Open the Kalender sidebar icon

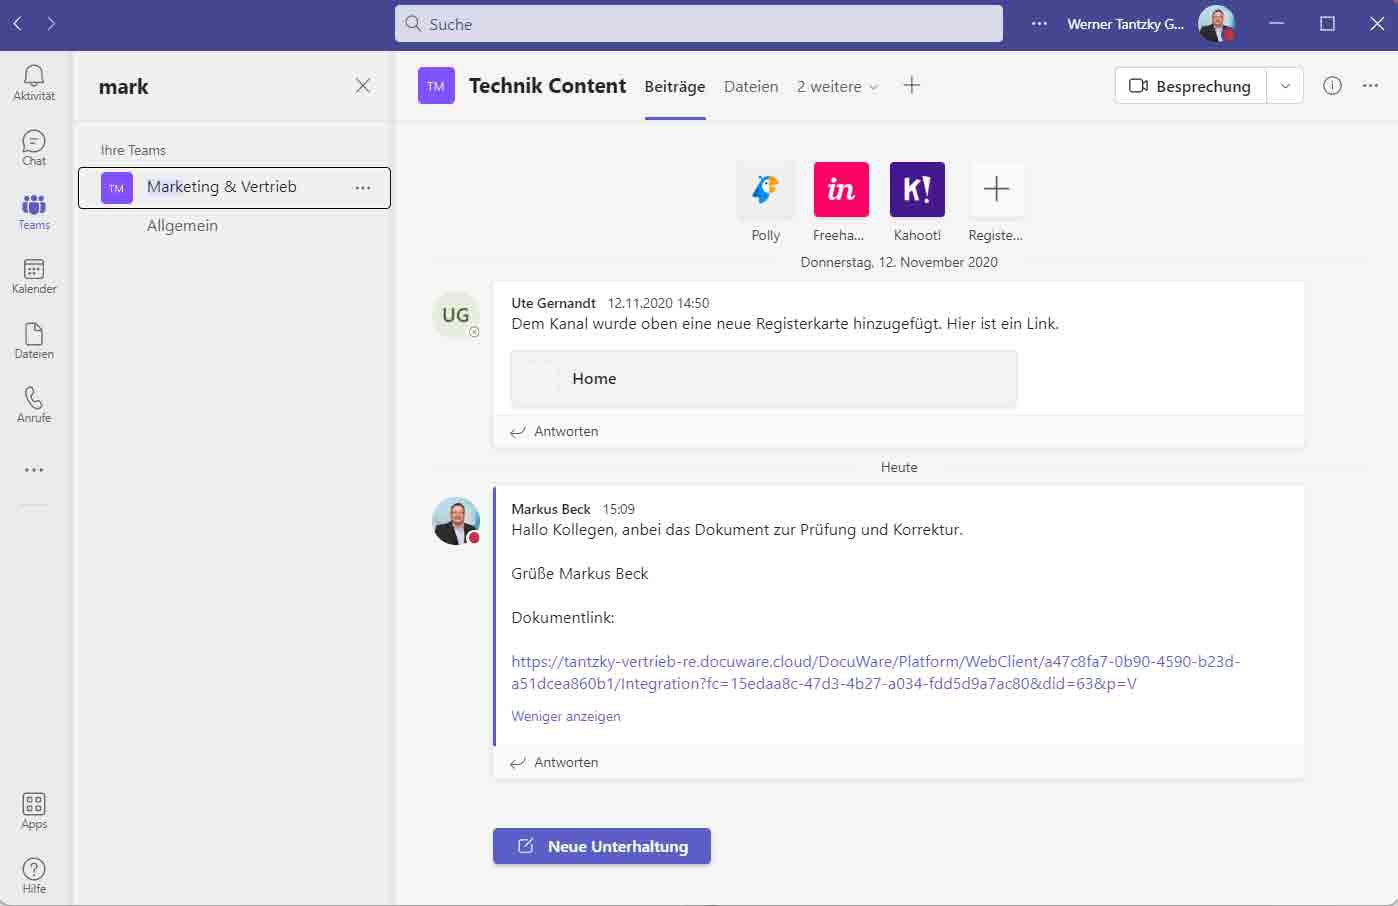tap(34, 276)
